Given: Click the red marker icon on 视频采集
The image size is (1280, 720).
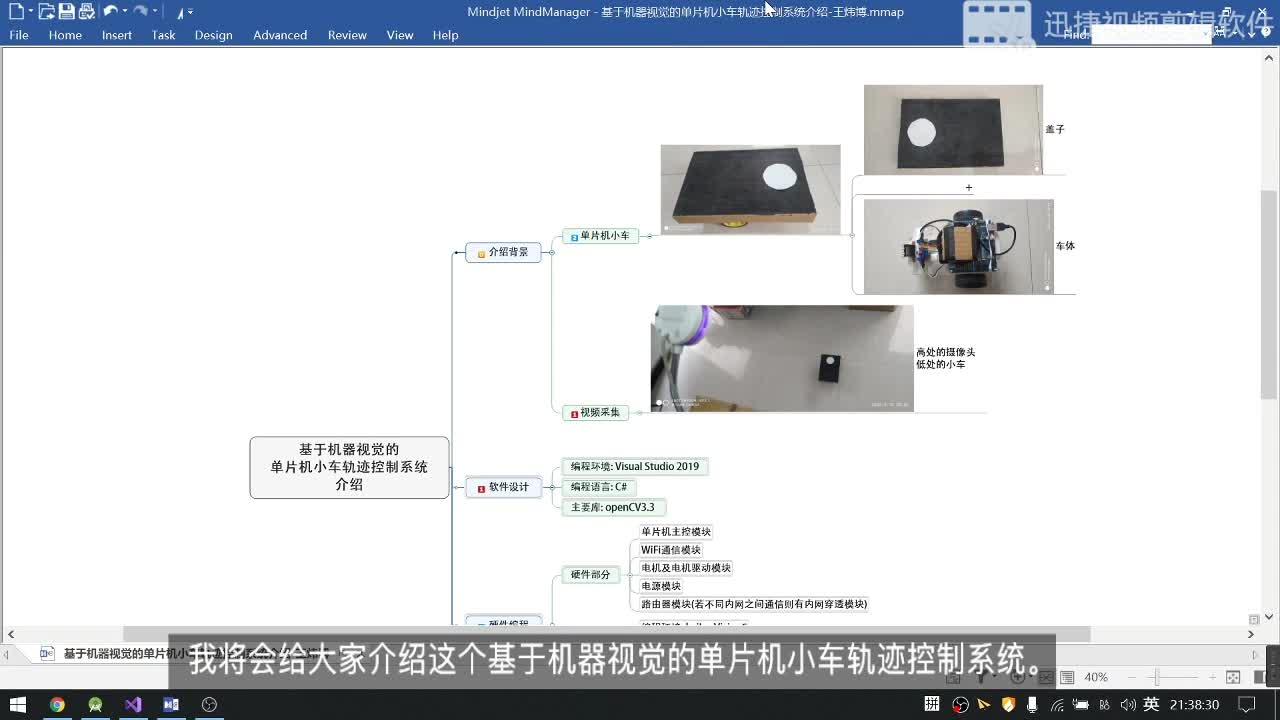Looking at the screenshot, I should 574,413.
